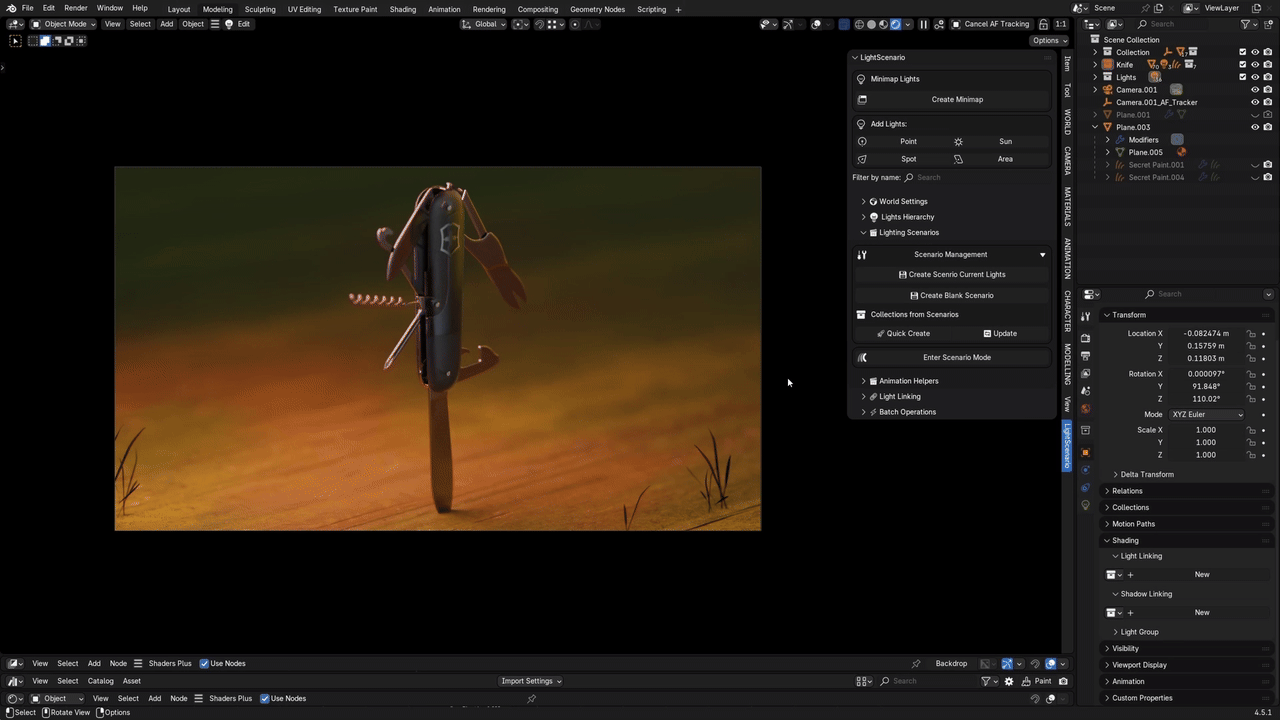Expand the World Settings section
This screenshot has height=720, width=1280.
(x=863, y=201)
